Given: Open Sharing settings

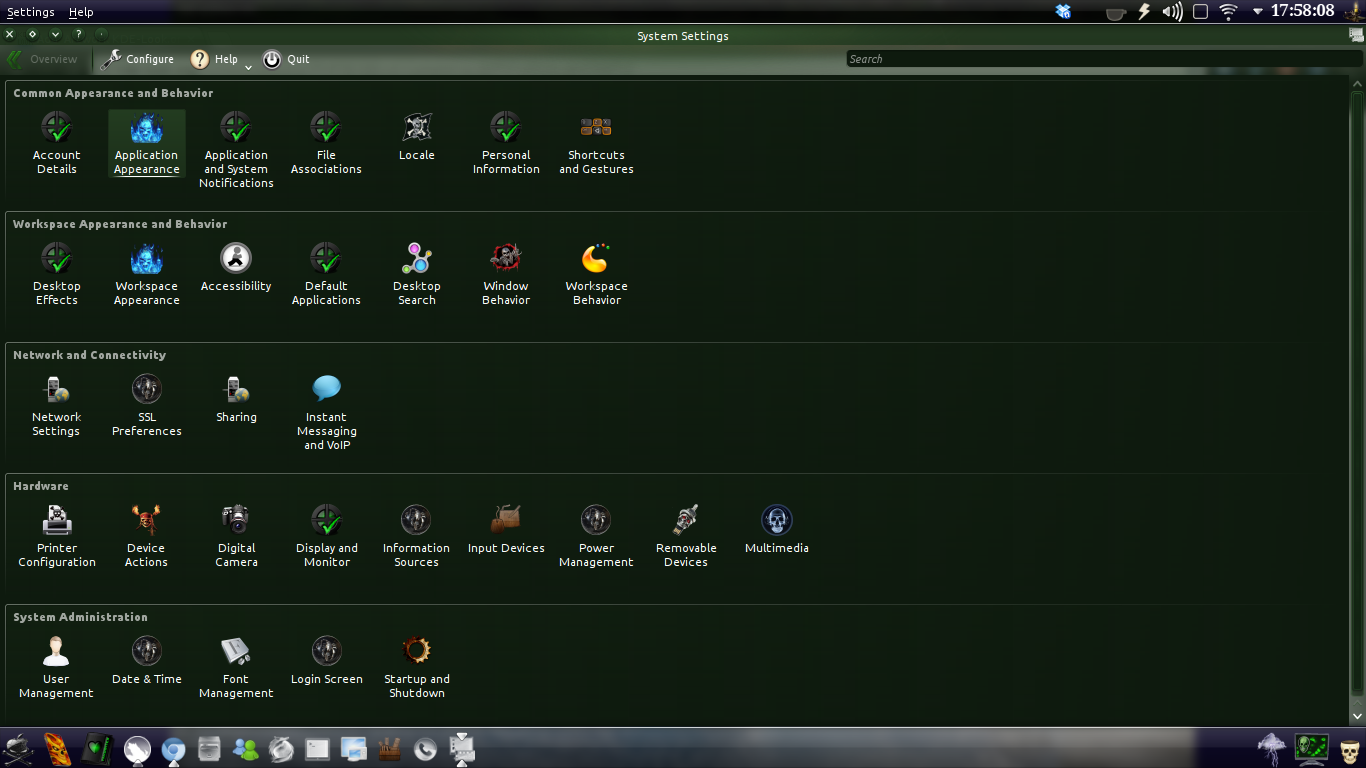Looking at the screenshot, I should click(x=236, y=399).
